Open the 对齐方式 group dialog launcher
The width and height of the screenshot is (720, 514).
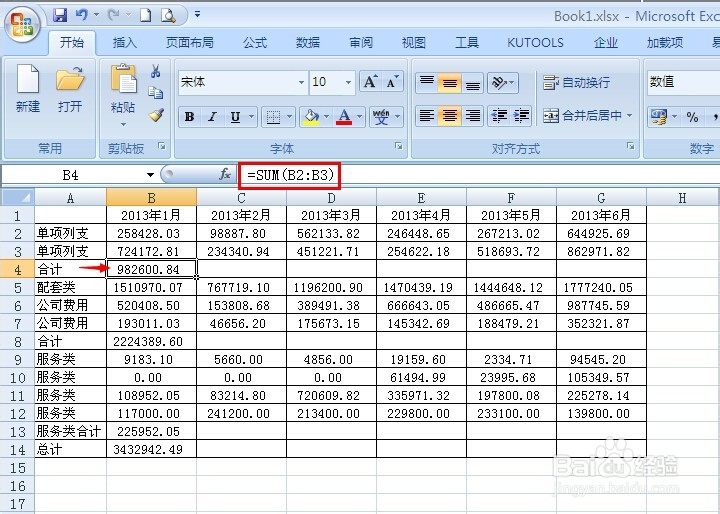[x=630, y=146]
